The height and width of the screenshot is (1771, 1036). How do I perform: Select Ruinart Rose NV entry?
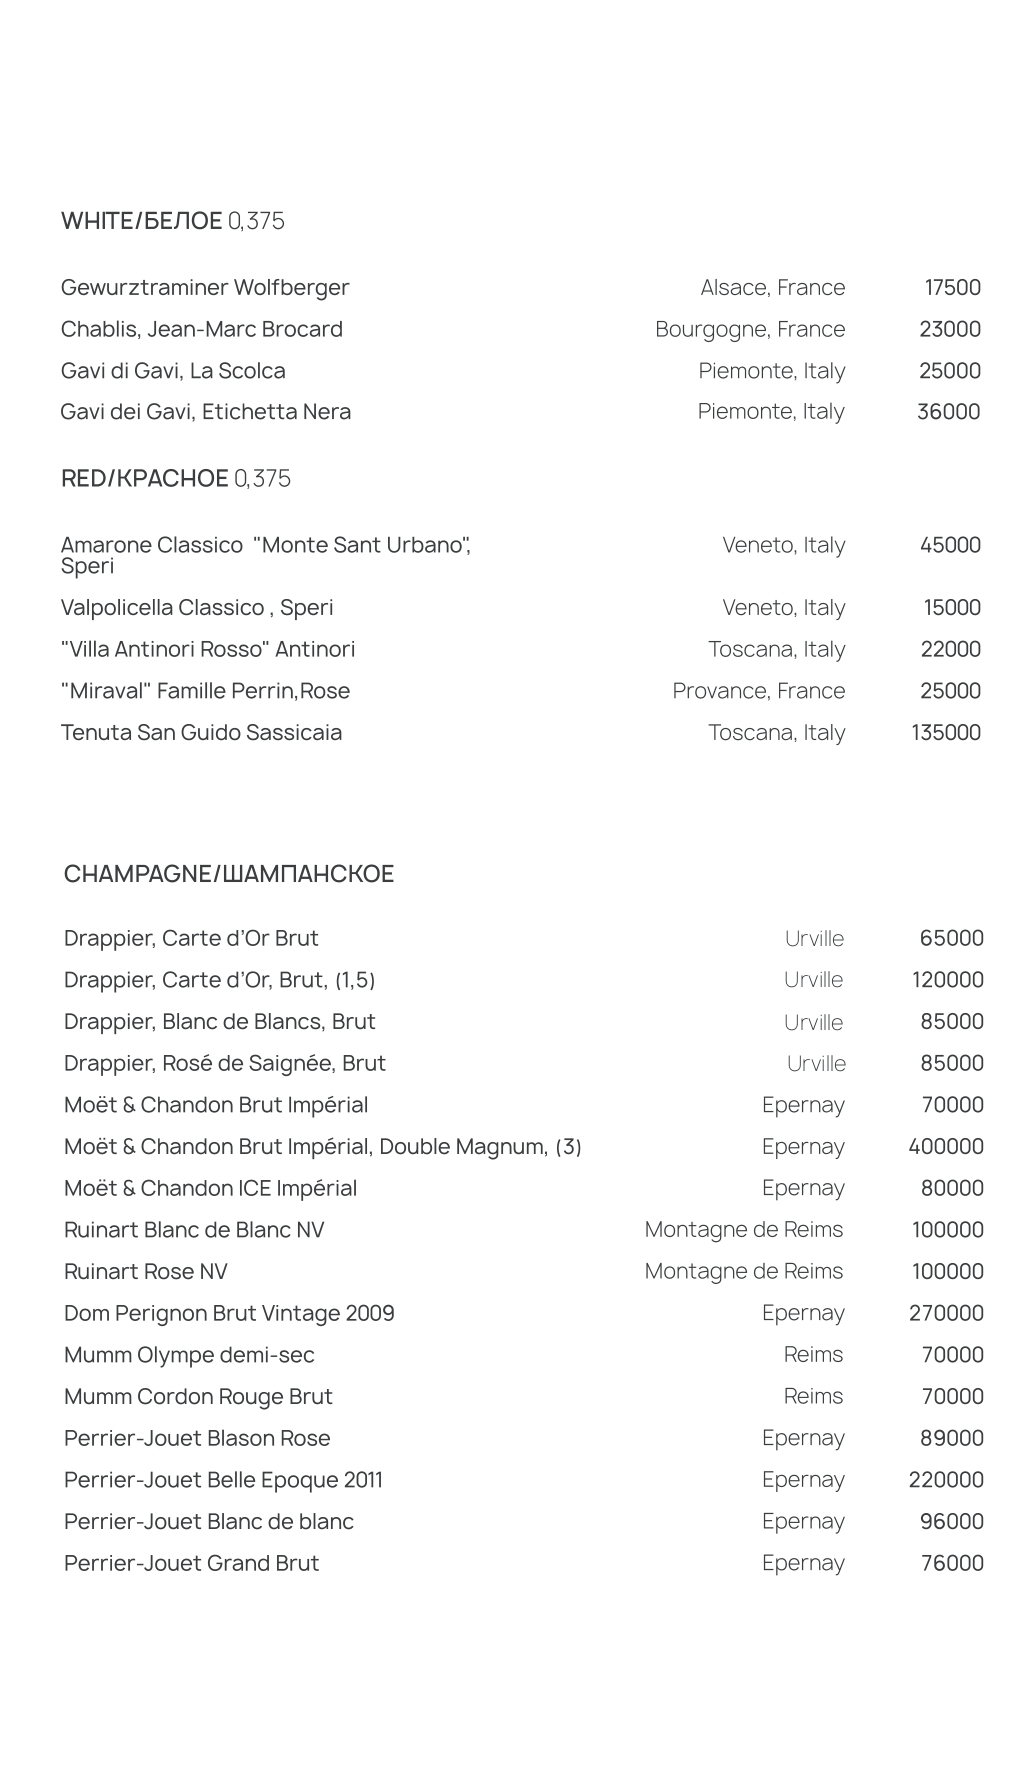click(x=146, y=1272)
